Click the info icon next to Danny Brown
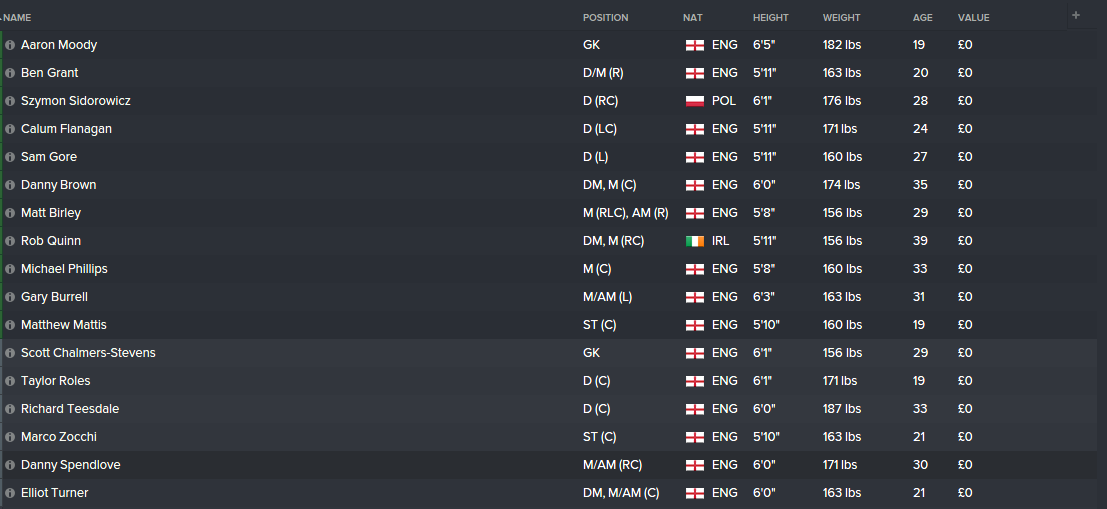Viewport: 1107px width, 509px height. (x=10, y=185)
